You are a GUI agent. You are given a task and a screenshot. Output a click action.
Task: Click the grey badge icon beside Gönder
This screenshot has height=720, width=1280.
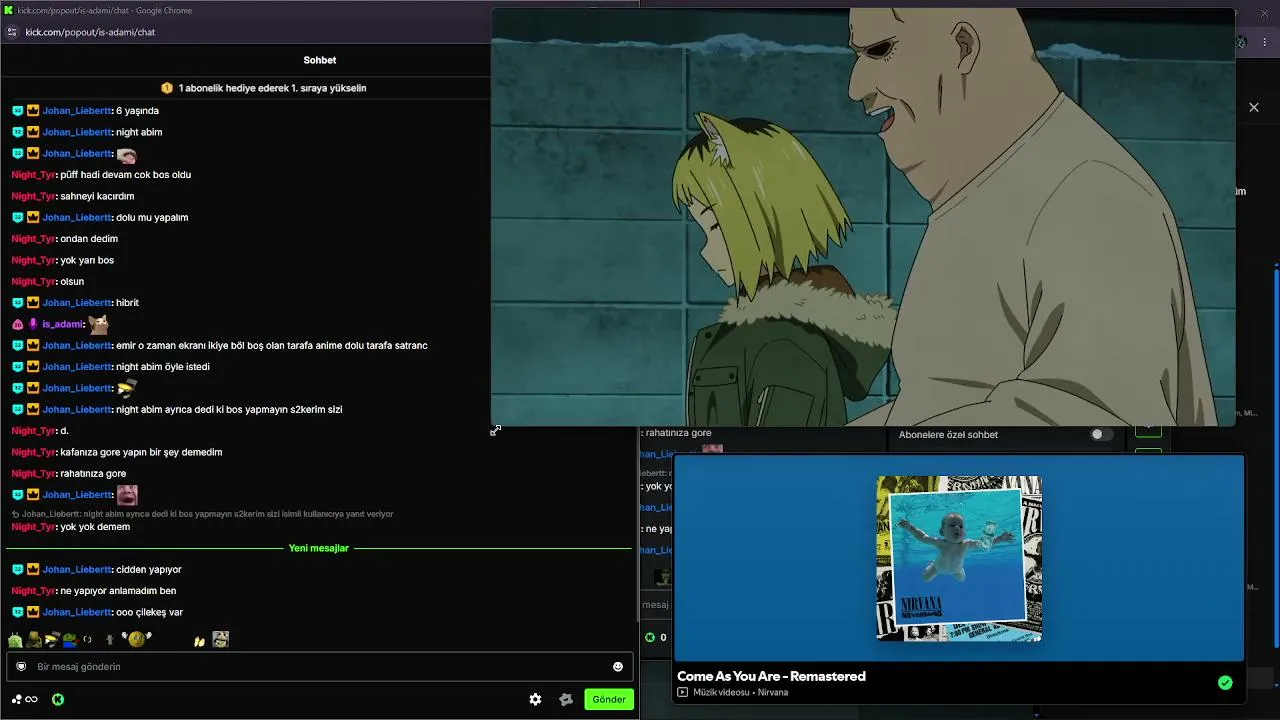[566, 700]
